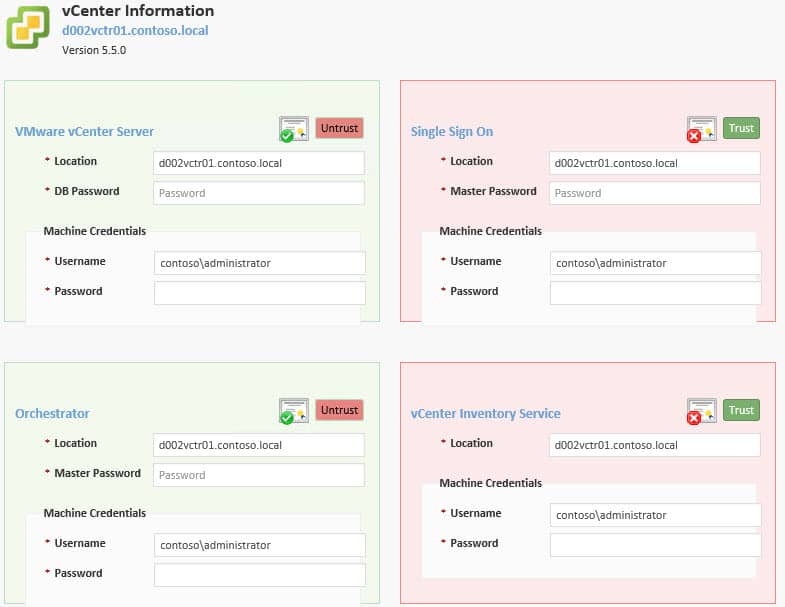Open the VMware vCenter Server certificate icon

(x=294, y=129)
